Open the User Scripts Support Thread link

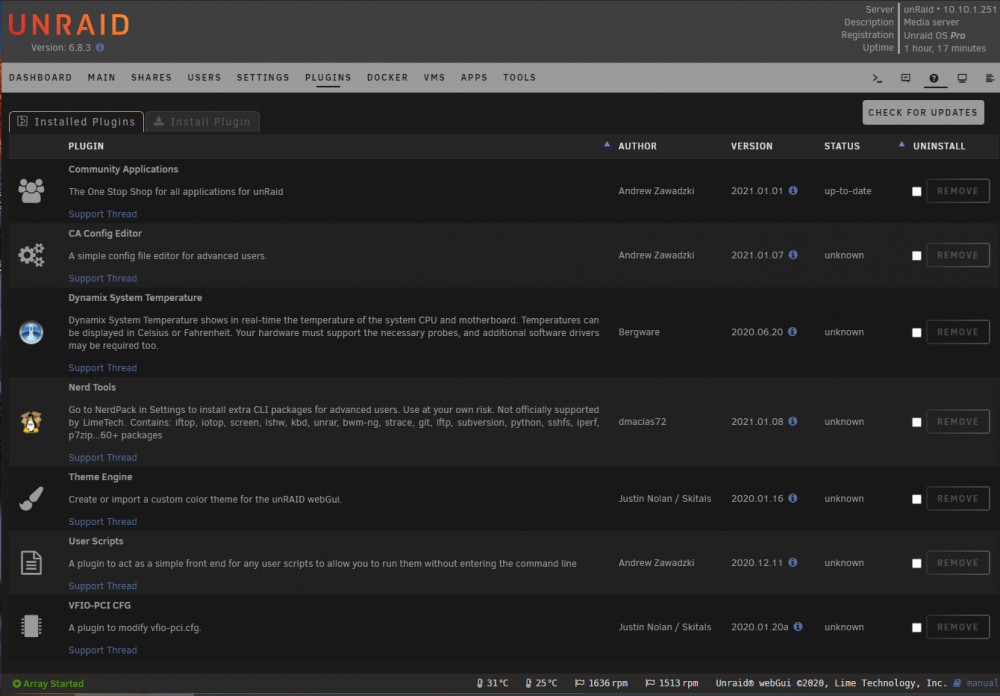pyautogui.click(x=103, y=586)
